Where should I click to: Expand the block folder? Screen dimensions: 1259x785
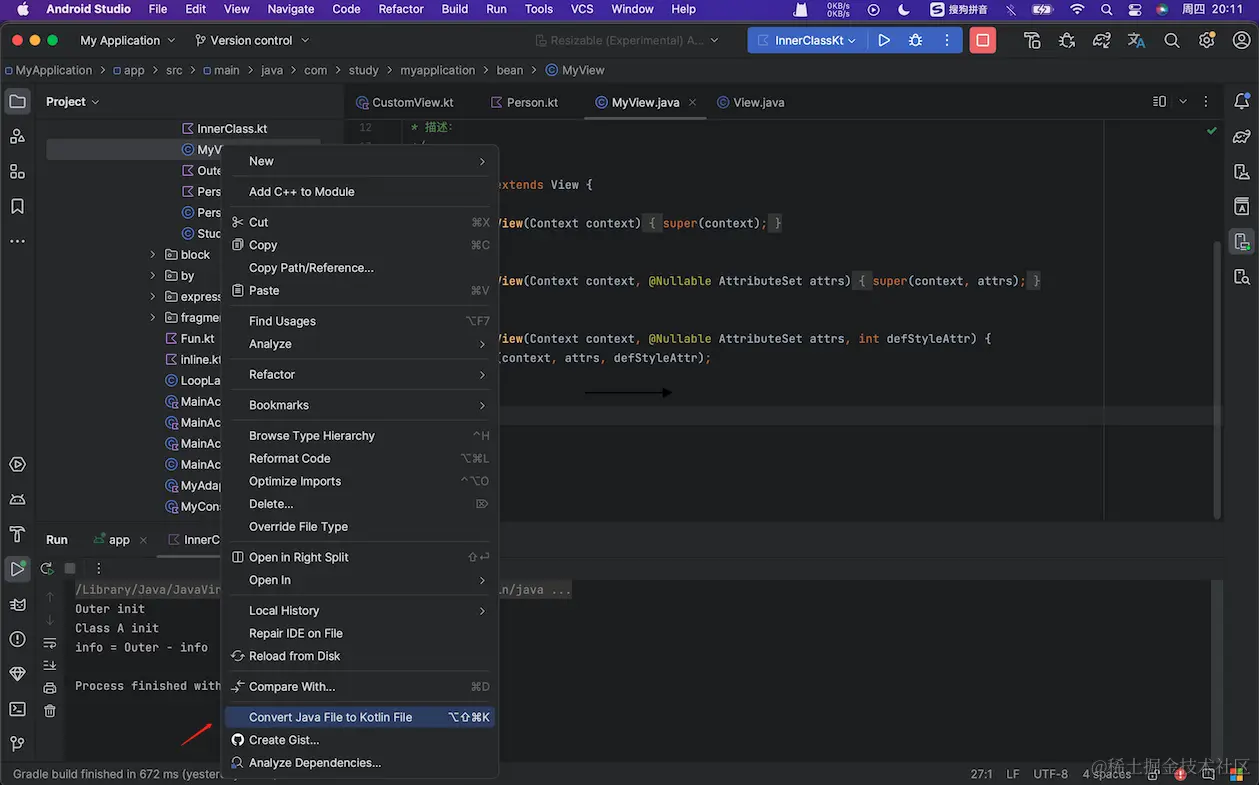click(x=153, y=255)
